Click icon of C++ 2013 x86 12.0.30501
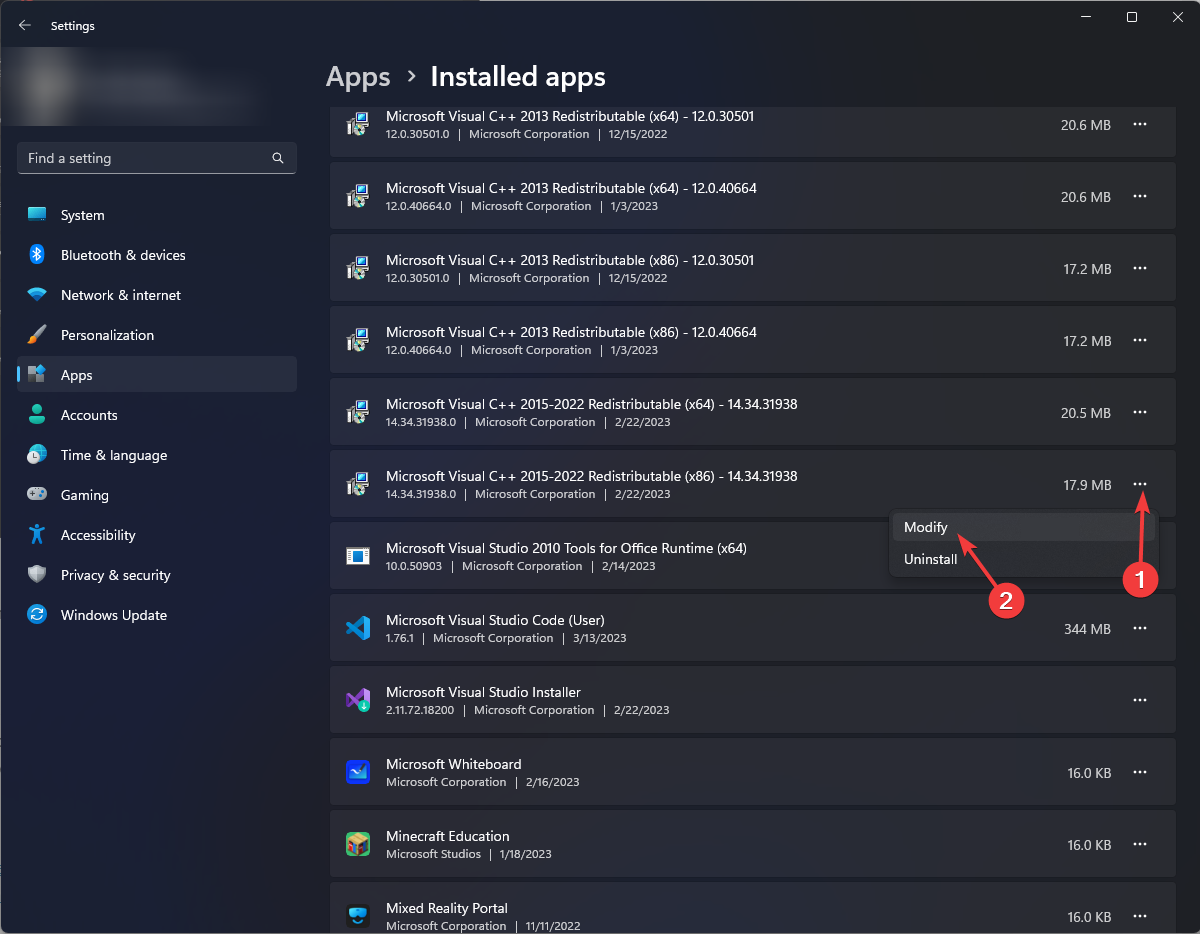Screen dimensions: 1200x934 tap(358, 268)
